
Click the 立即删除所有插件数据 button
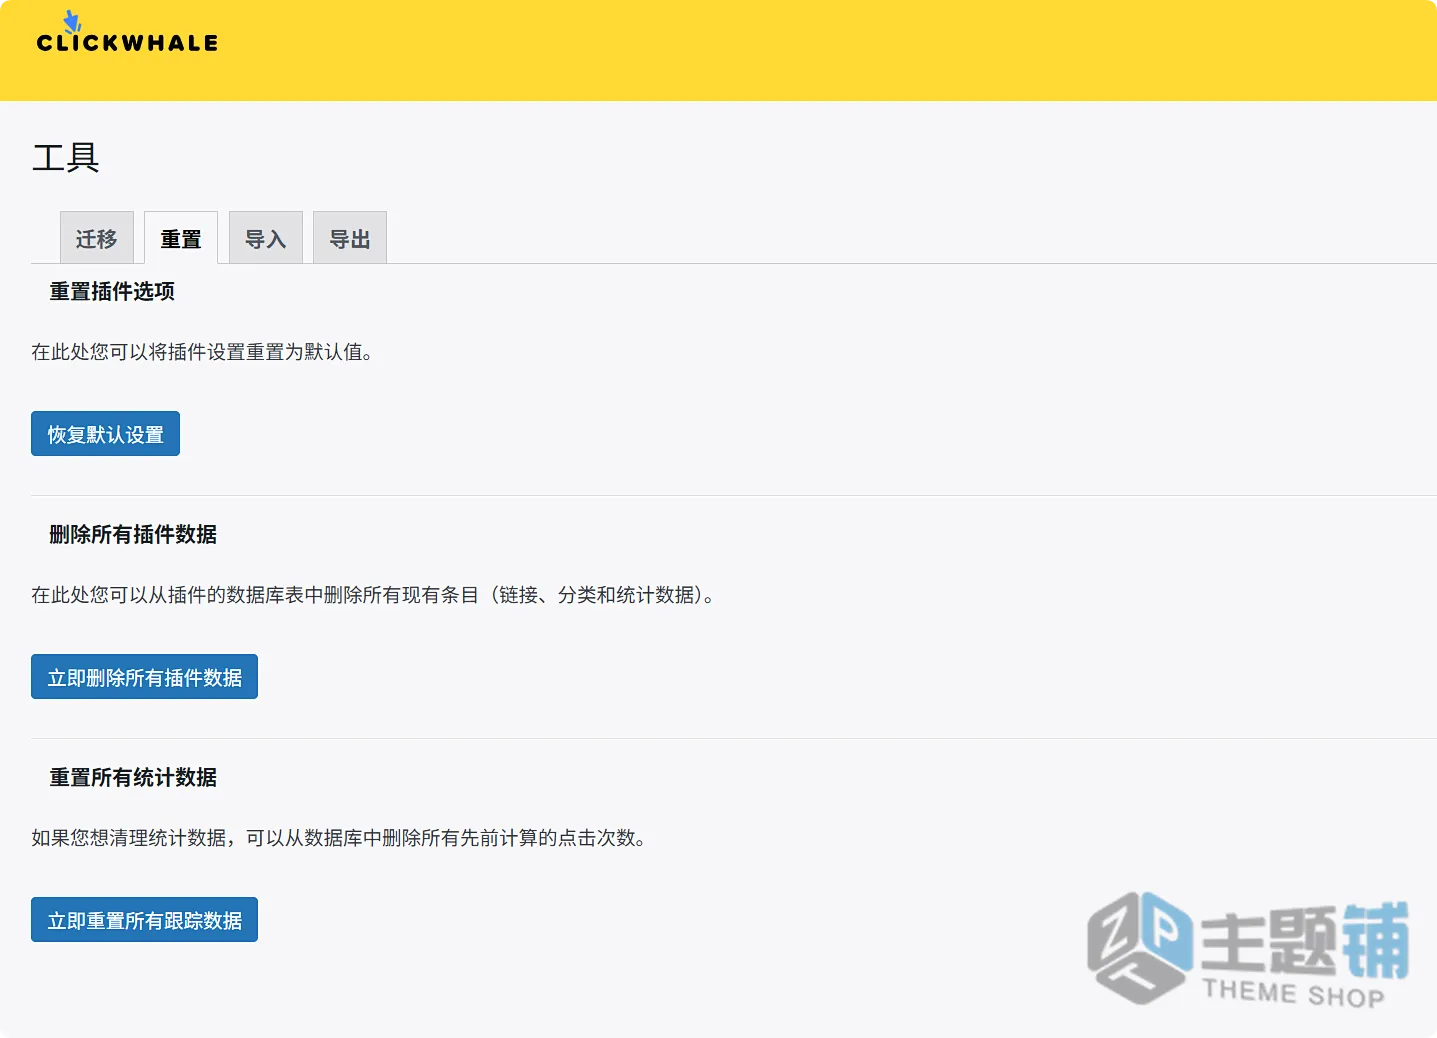(144, 677)
